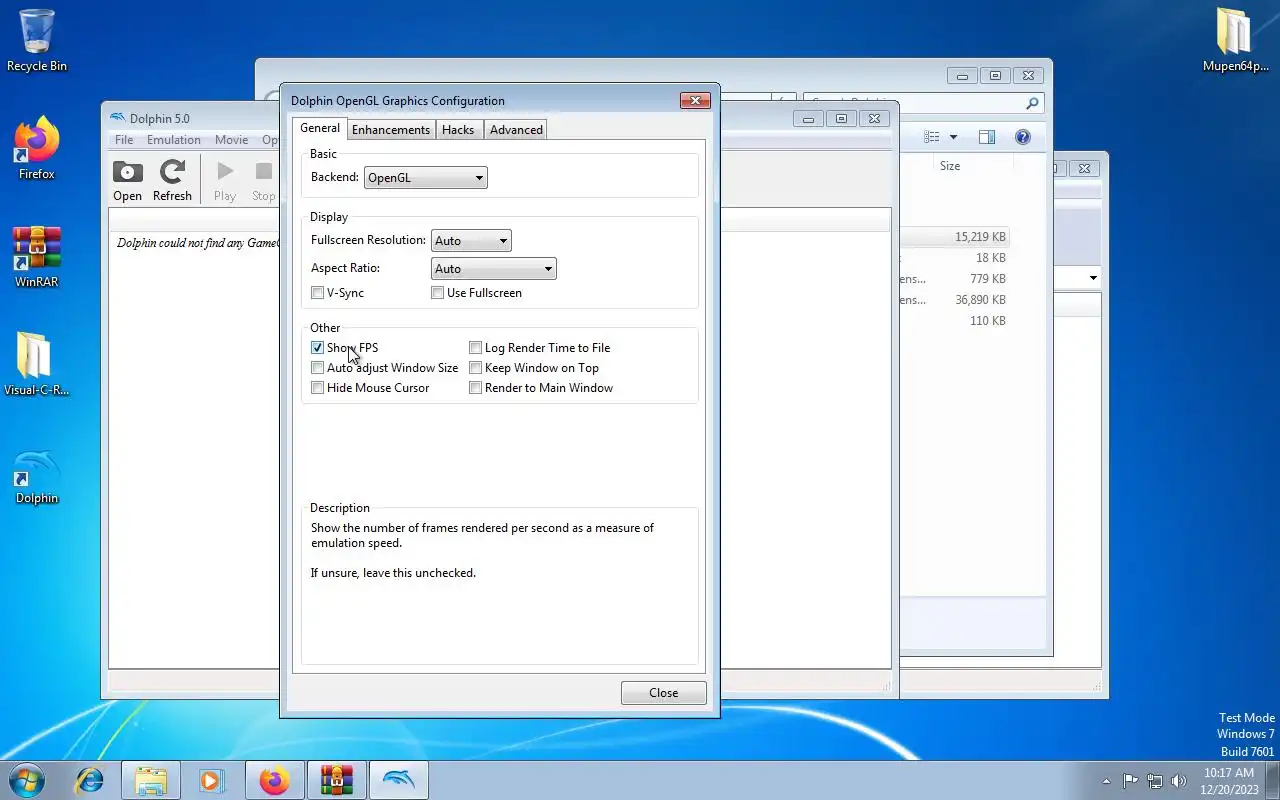Open Windows Explorer from the taskbar
1280x800 pixels.
click(x=151, y=780)
